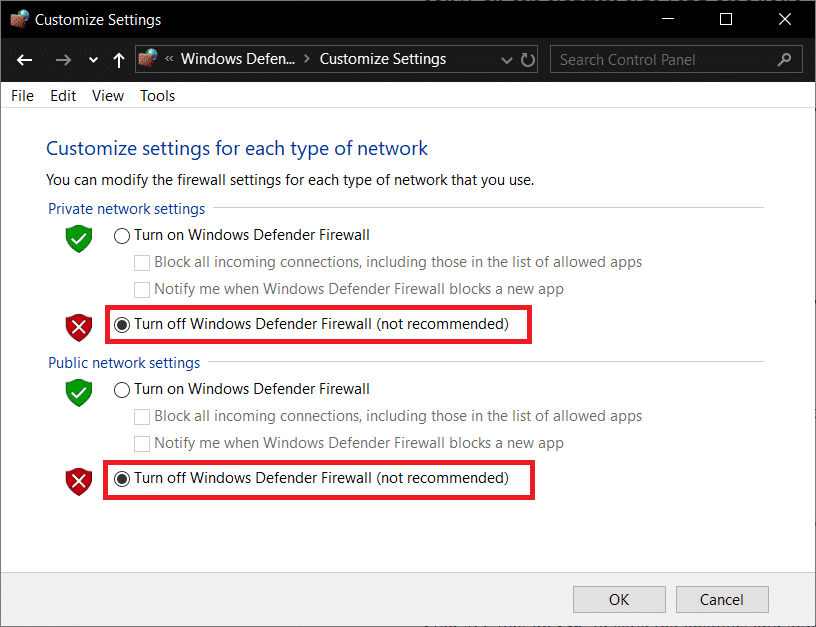This screenshot has height=627, width=816.
Task: Click the Cancel button
Action: (722, 599)
